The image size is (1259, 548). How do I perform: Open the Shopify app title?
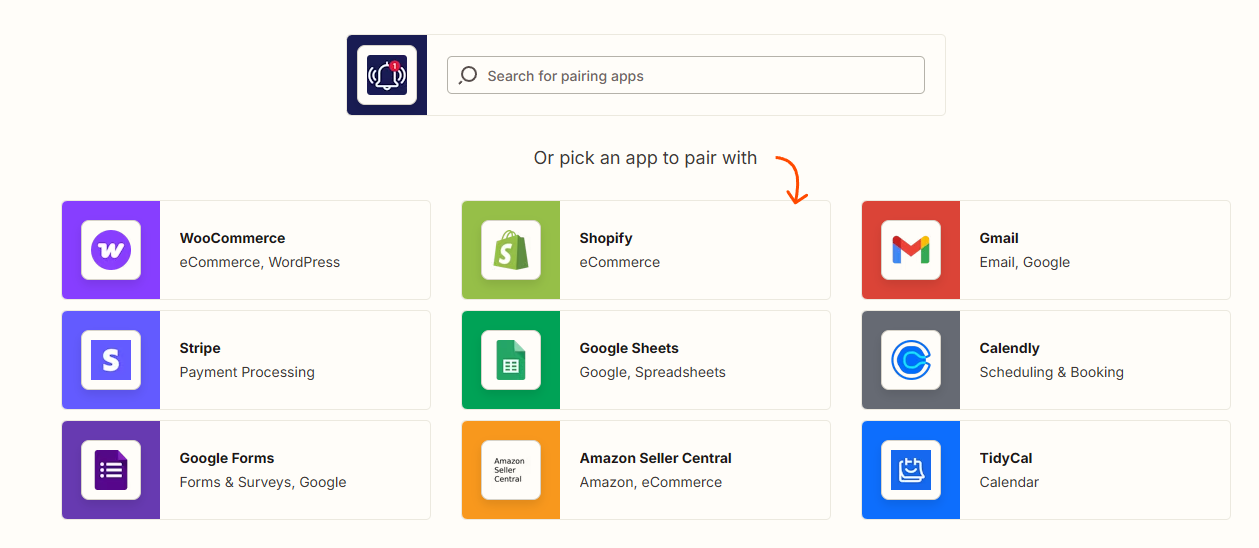click(606, 238)
